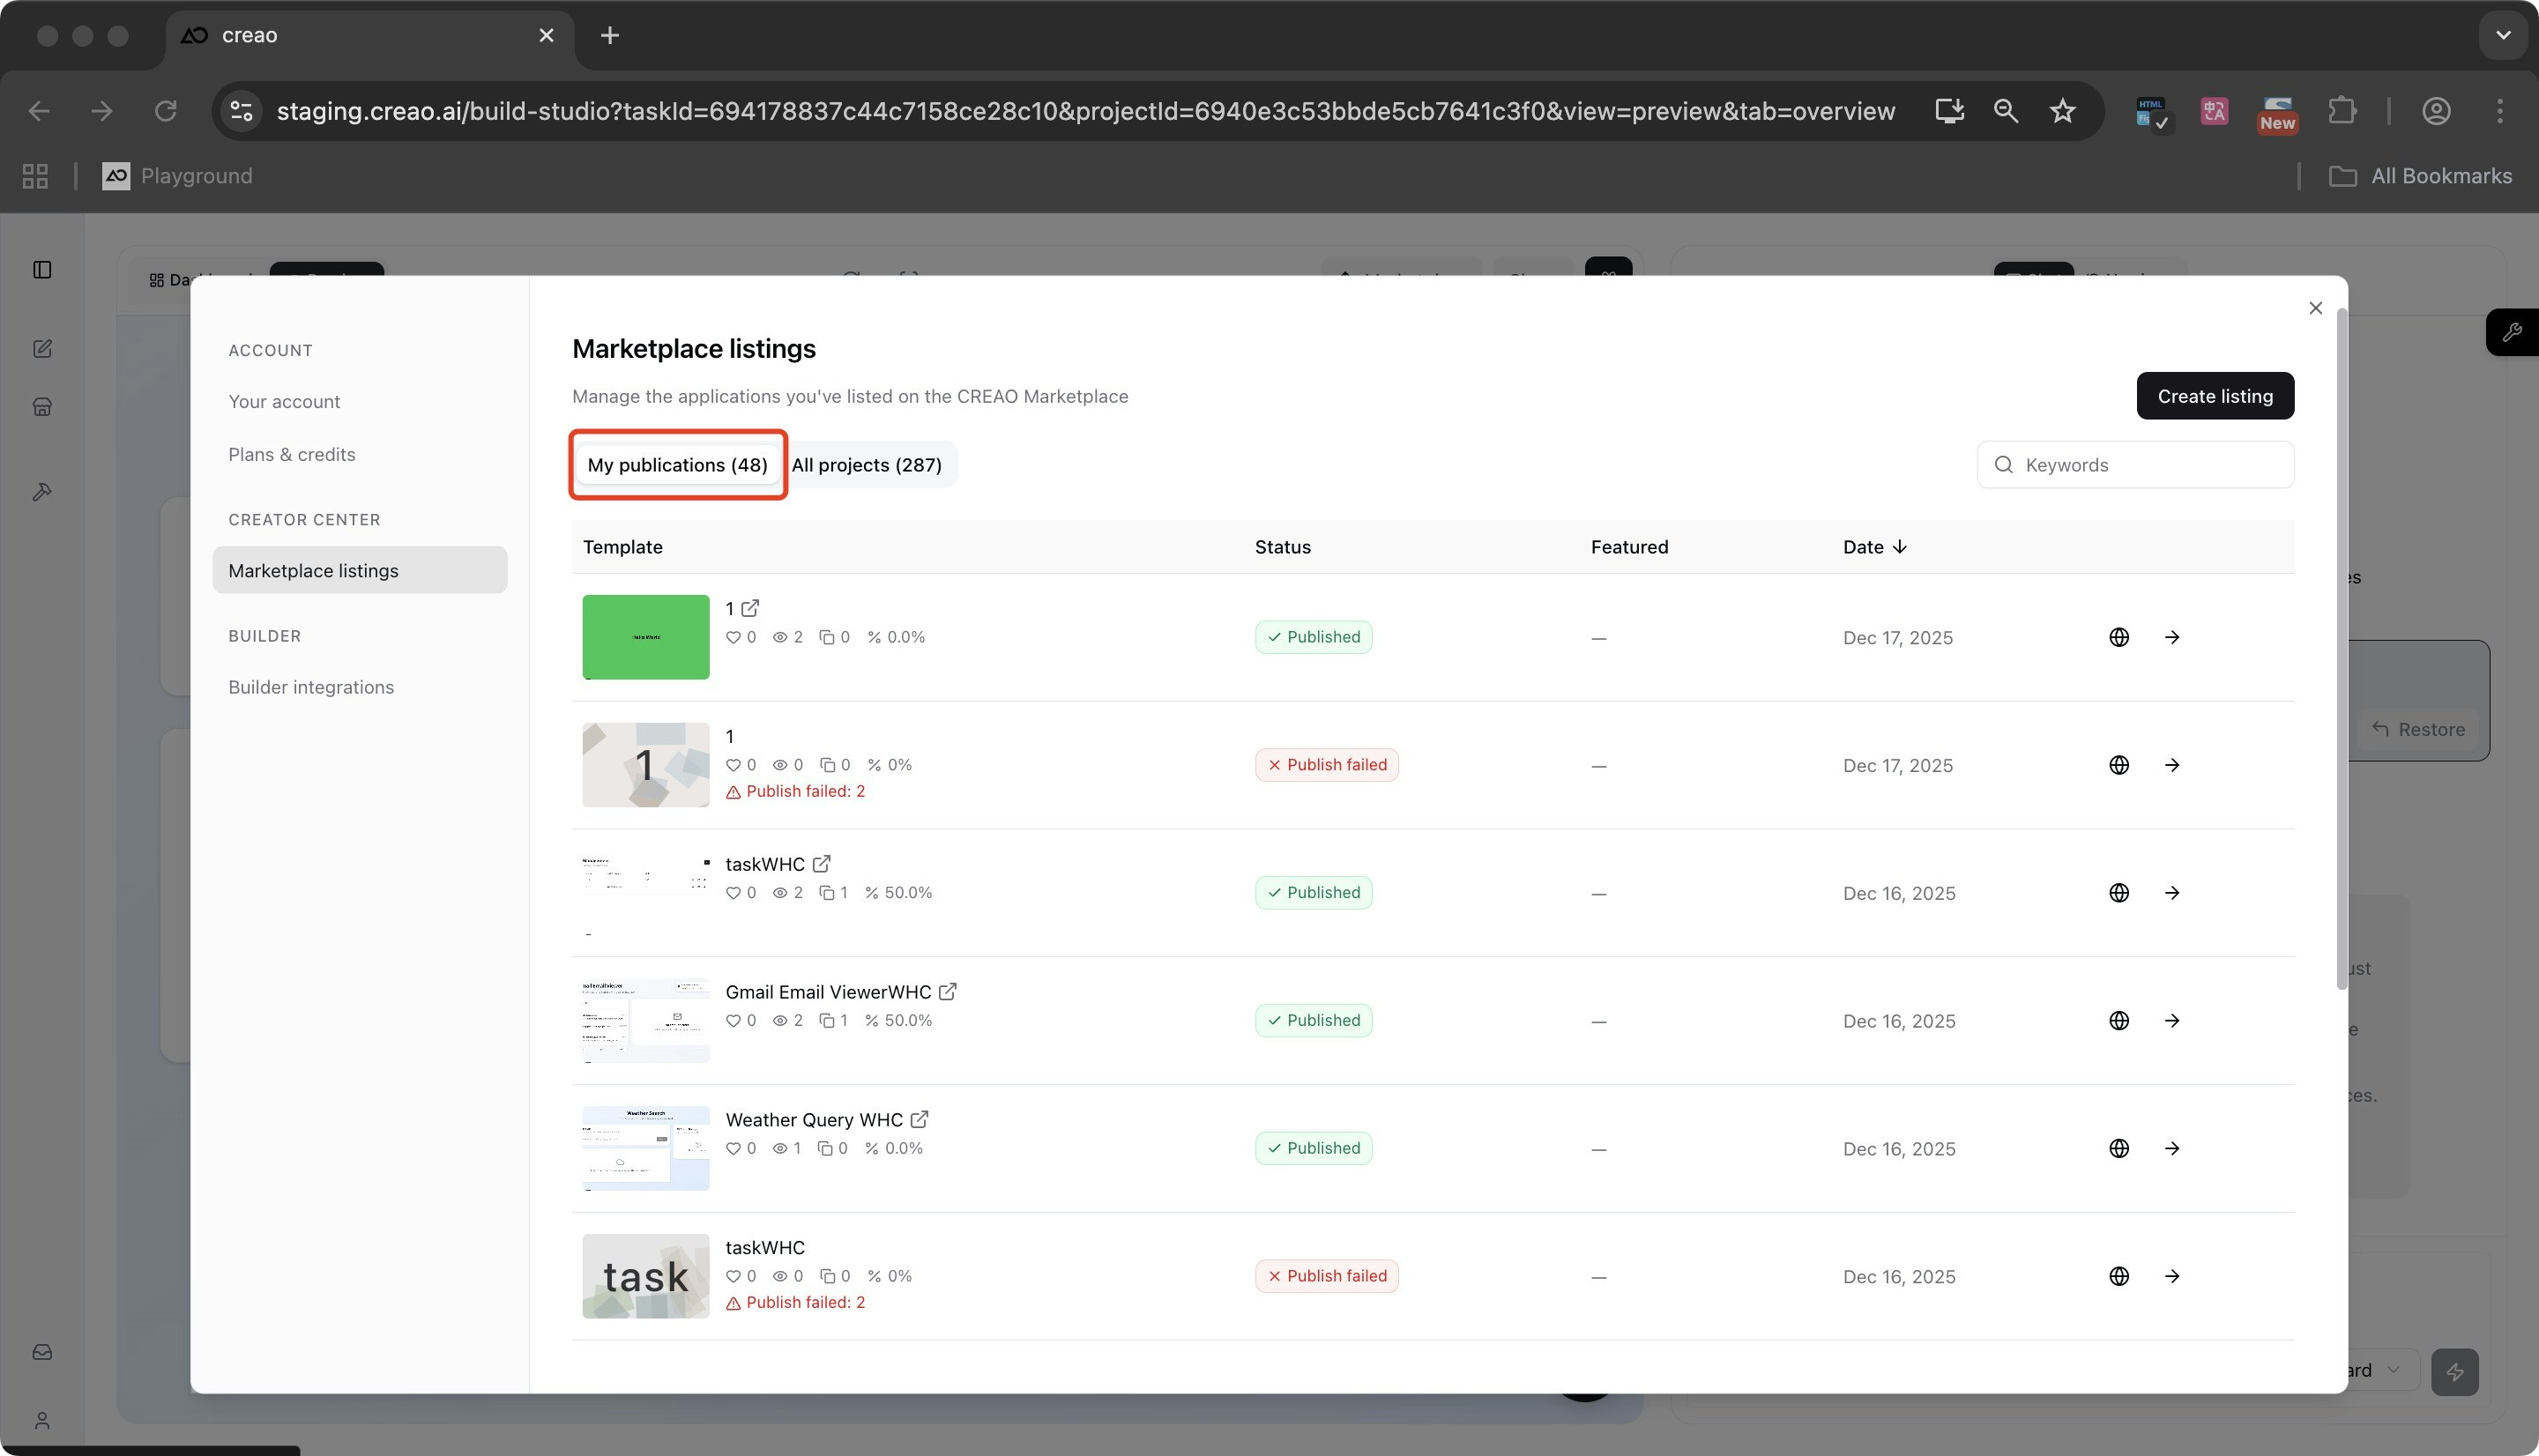Sort listings by the Date column arrow

1899,547
